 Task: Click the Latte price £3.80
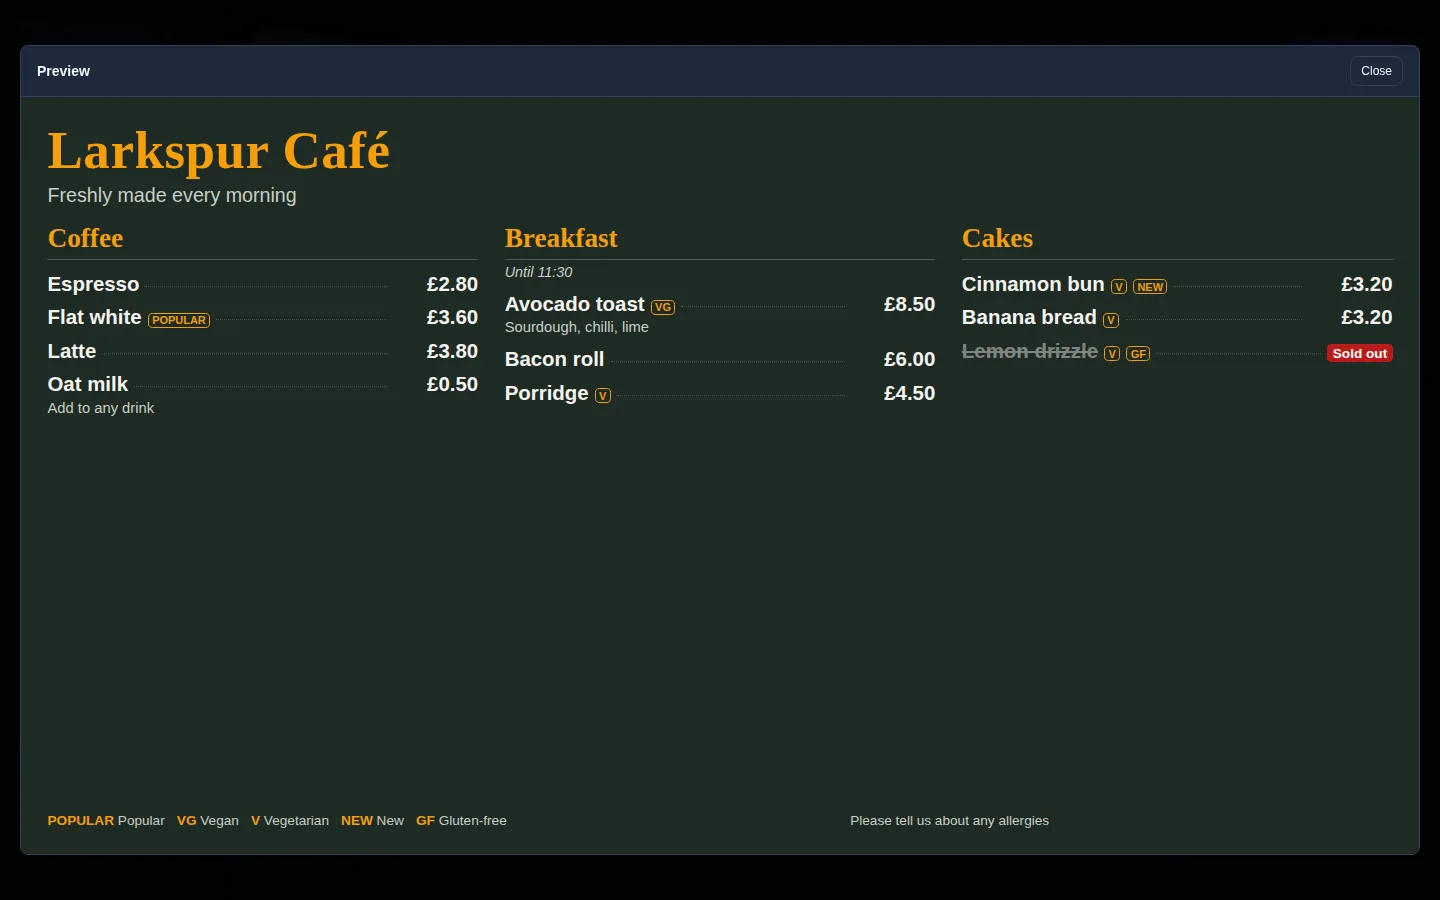[452, 351]
